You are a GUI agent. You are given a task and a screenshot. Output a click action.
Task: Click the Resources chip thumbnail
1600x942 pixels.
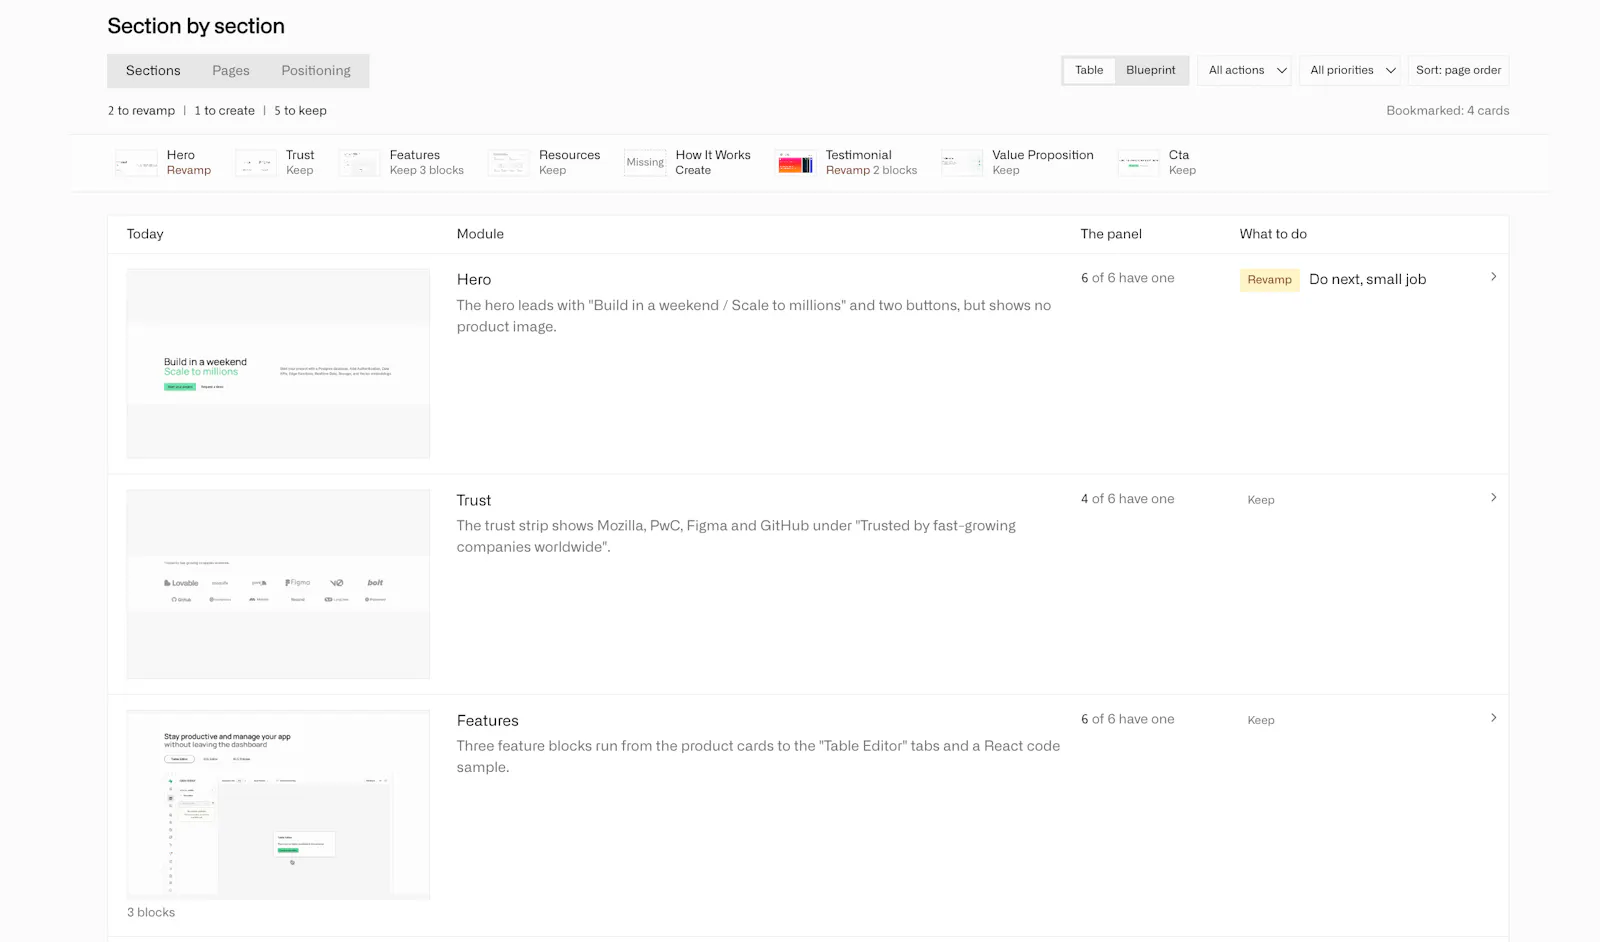pos(509,163)
